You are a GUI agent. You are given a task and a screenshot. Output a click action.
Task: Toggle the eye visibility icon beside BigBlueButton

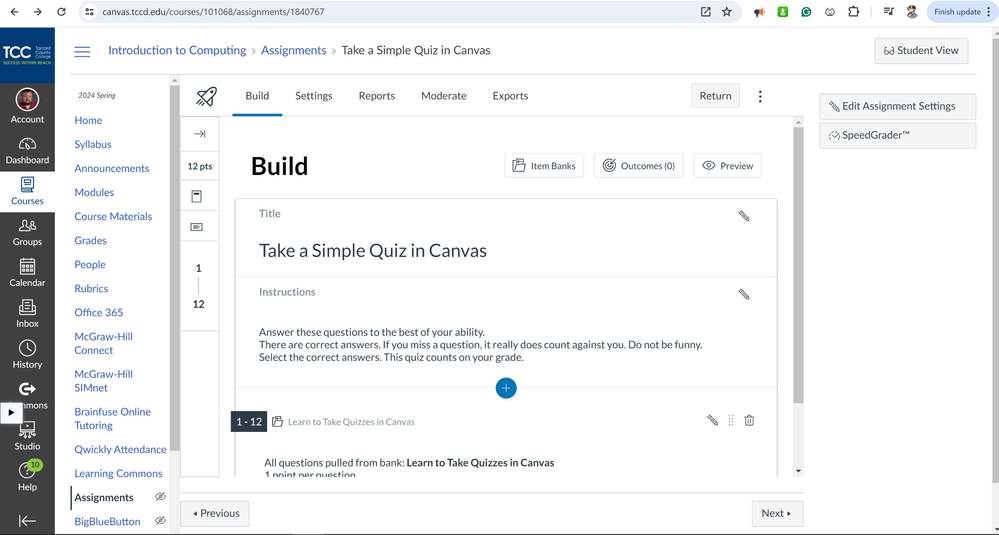click(160, 521)
